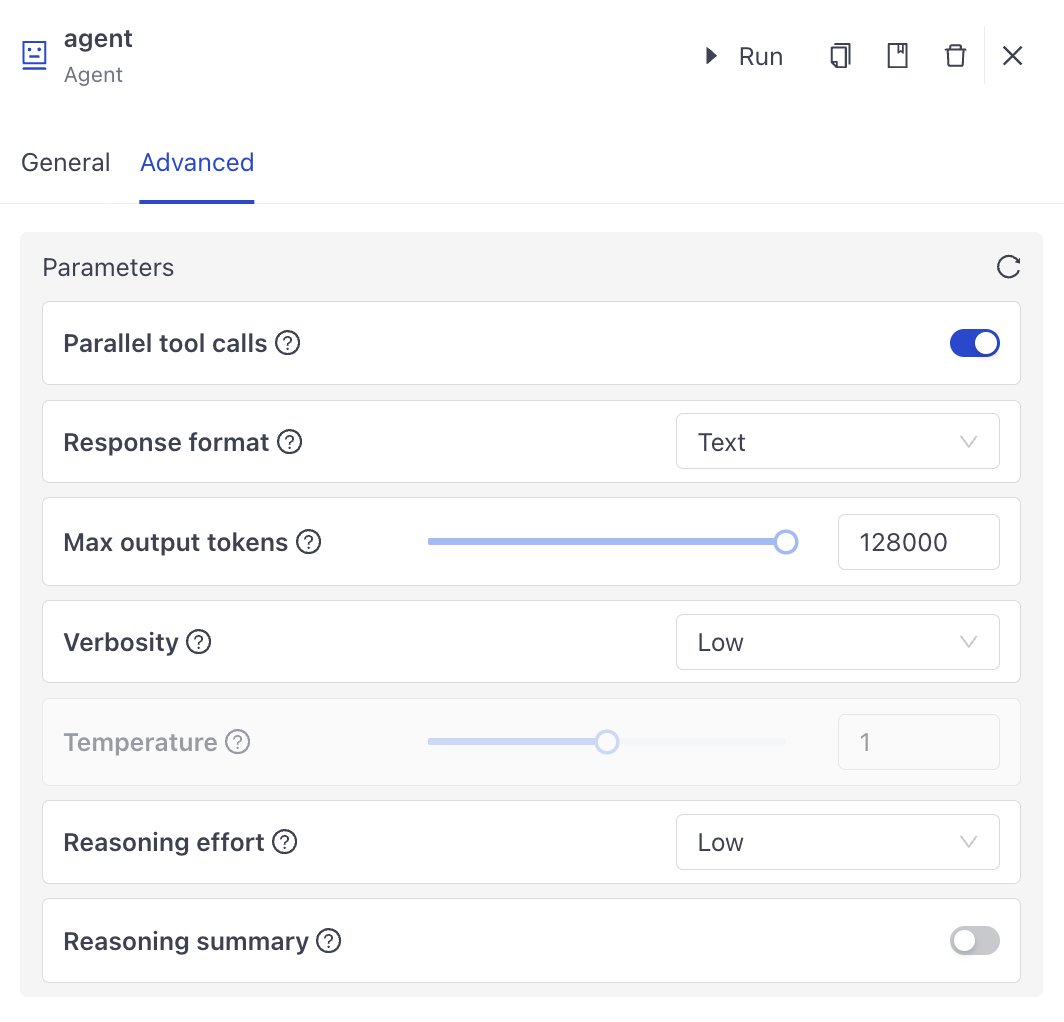This screenshot has width=1064, height=1022.
Task: Select the Advanced tab
Action: coord(197,163)
